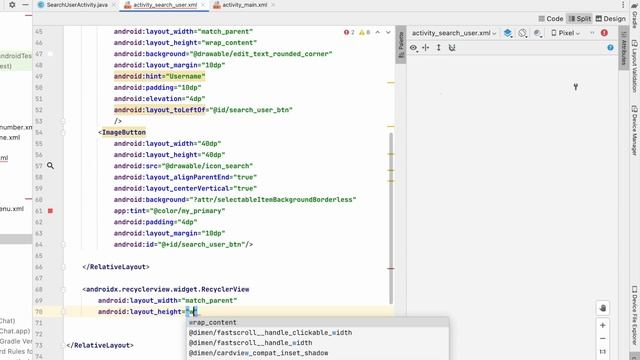Click the default margins vertical arrow icon

[x=438, y=48]
